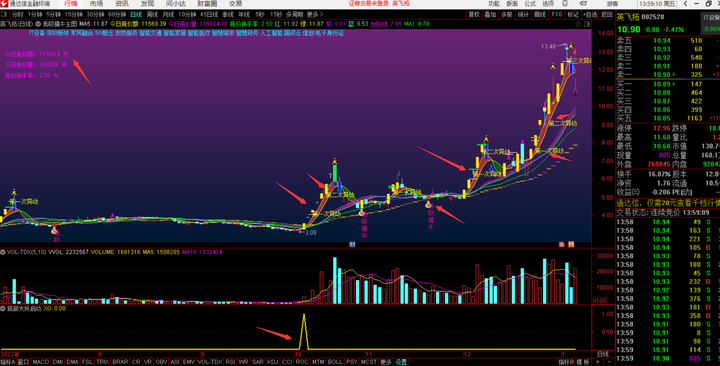Viewport: 720px width, 366px height.
Task: Open indicator 设置 at bottom bar
Action: [401, 362]
